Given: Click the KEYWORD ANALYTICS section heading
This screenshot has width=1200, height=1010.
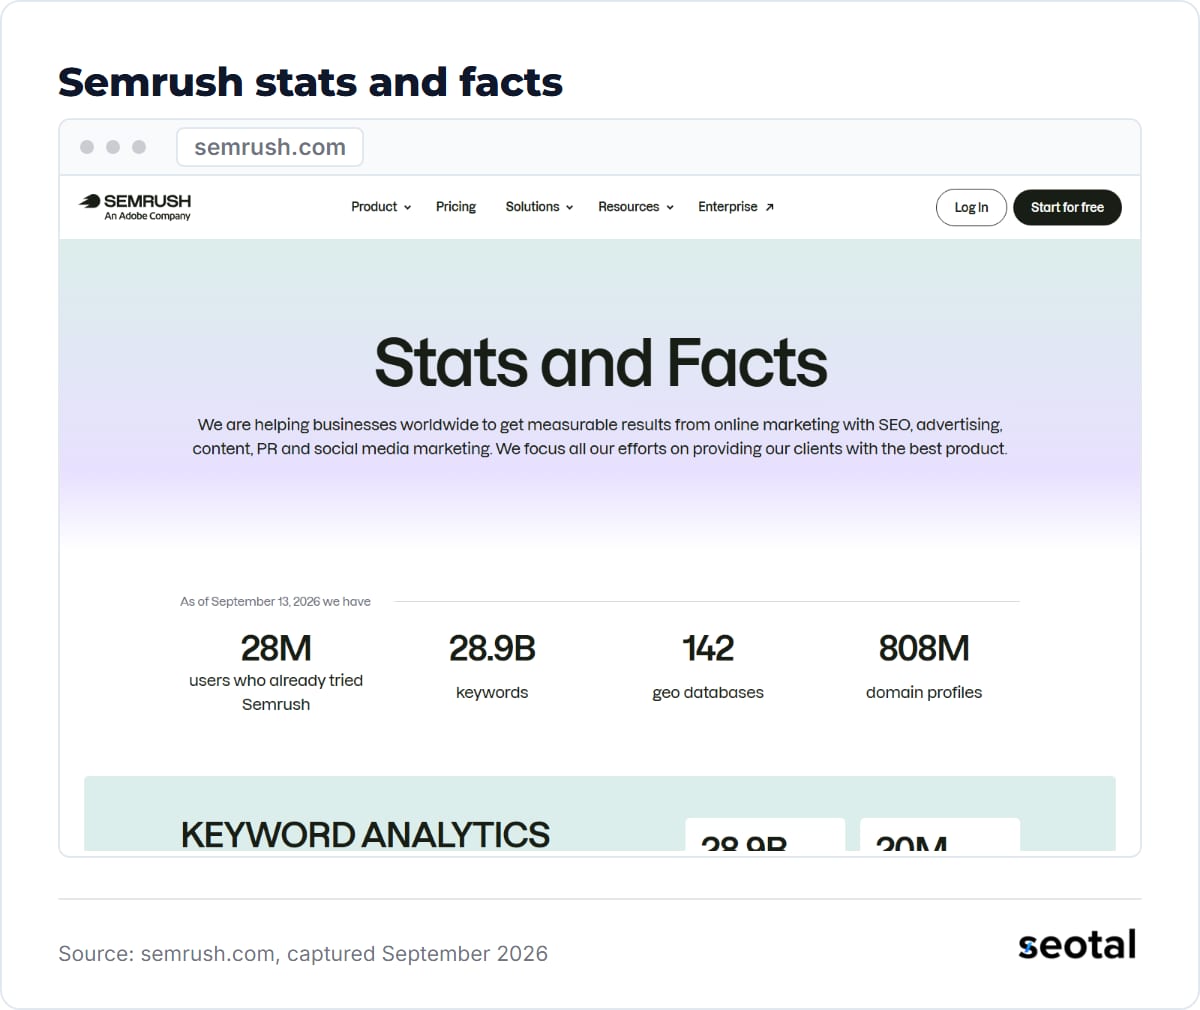Looking at the screenshot, I should 365,835.
